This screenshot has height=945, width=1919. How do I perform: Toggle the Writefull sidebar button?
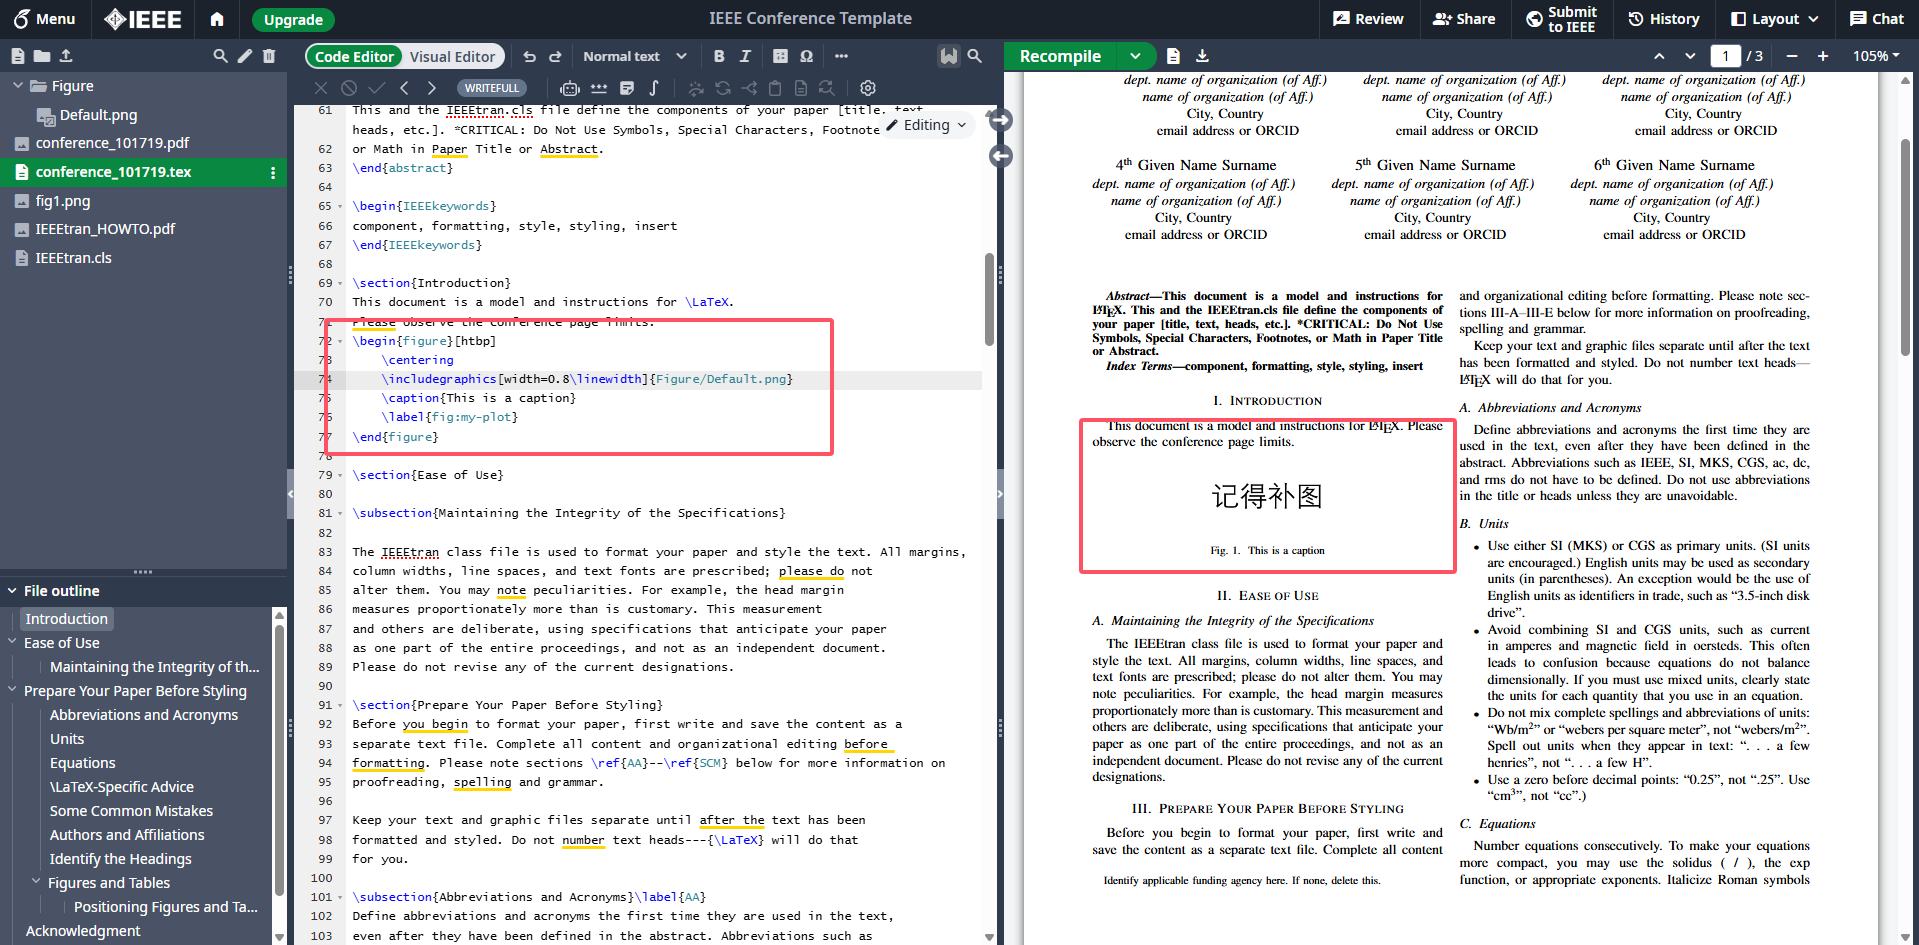pos(948,56)
